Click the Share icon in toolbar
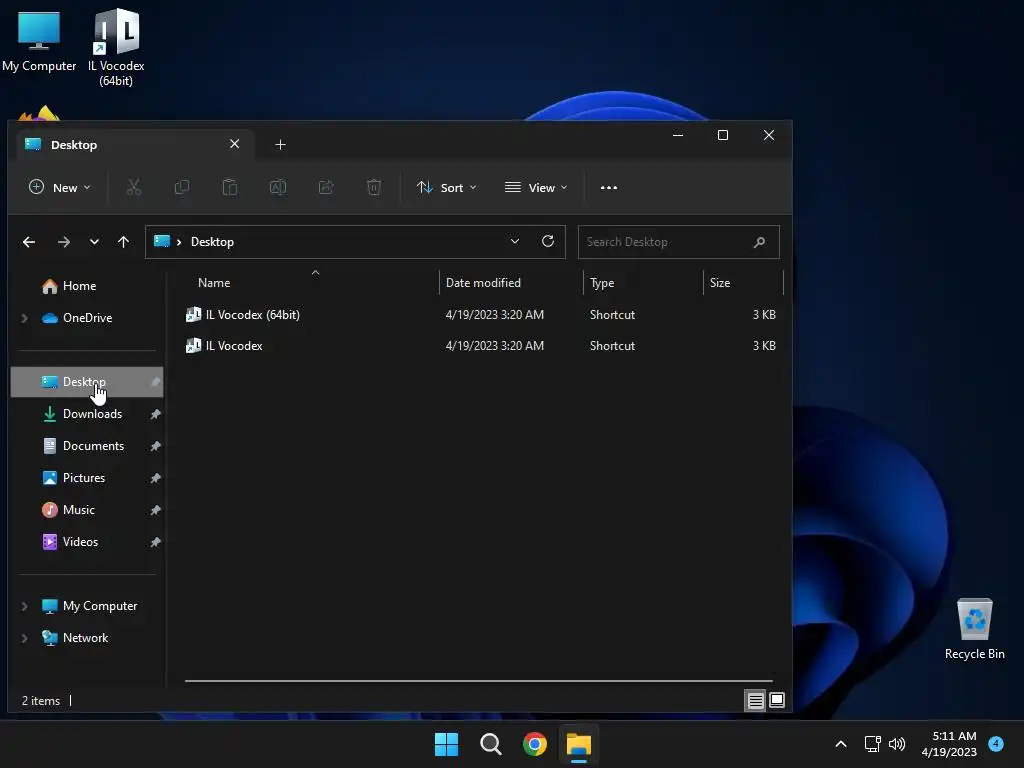The width and height of the screenshot is (1024, 768). pyautogui.click(x=326, y=187)
